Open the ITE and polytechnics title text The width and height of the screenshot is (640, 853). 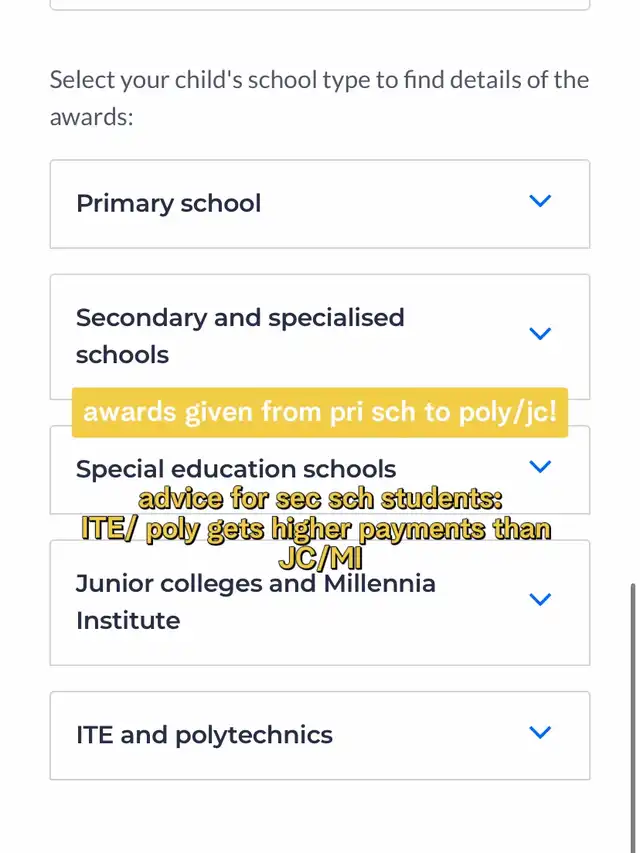(x=204, y=735)
